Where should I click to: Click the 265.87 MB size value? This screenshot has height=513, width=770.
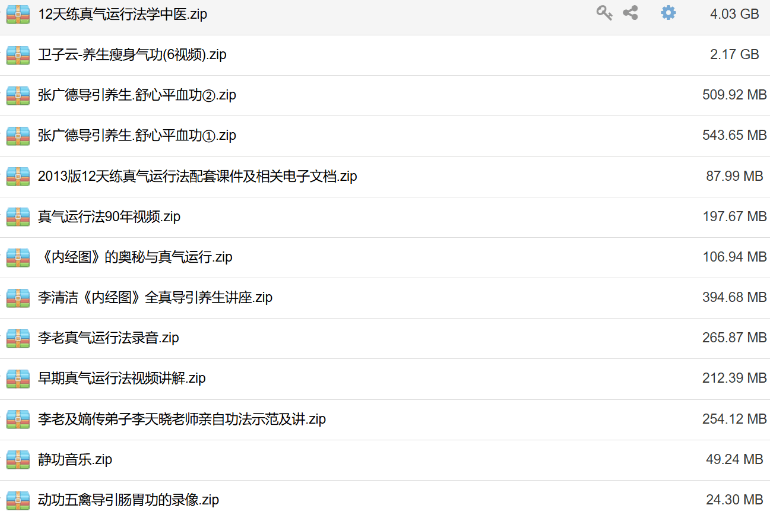click(734, 338)
